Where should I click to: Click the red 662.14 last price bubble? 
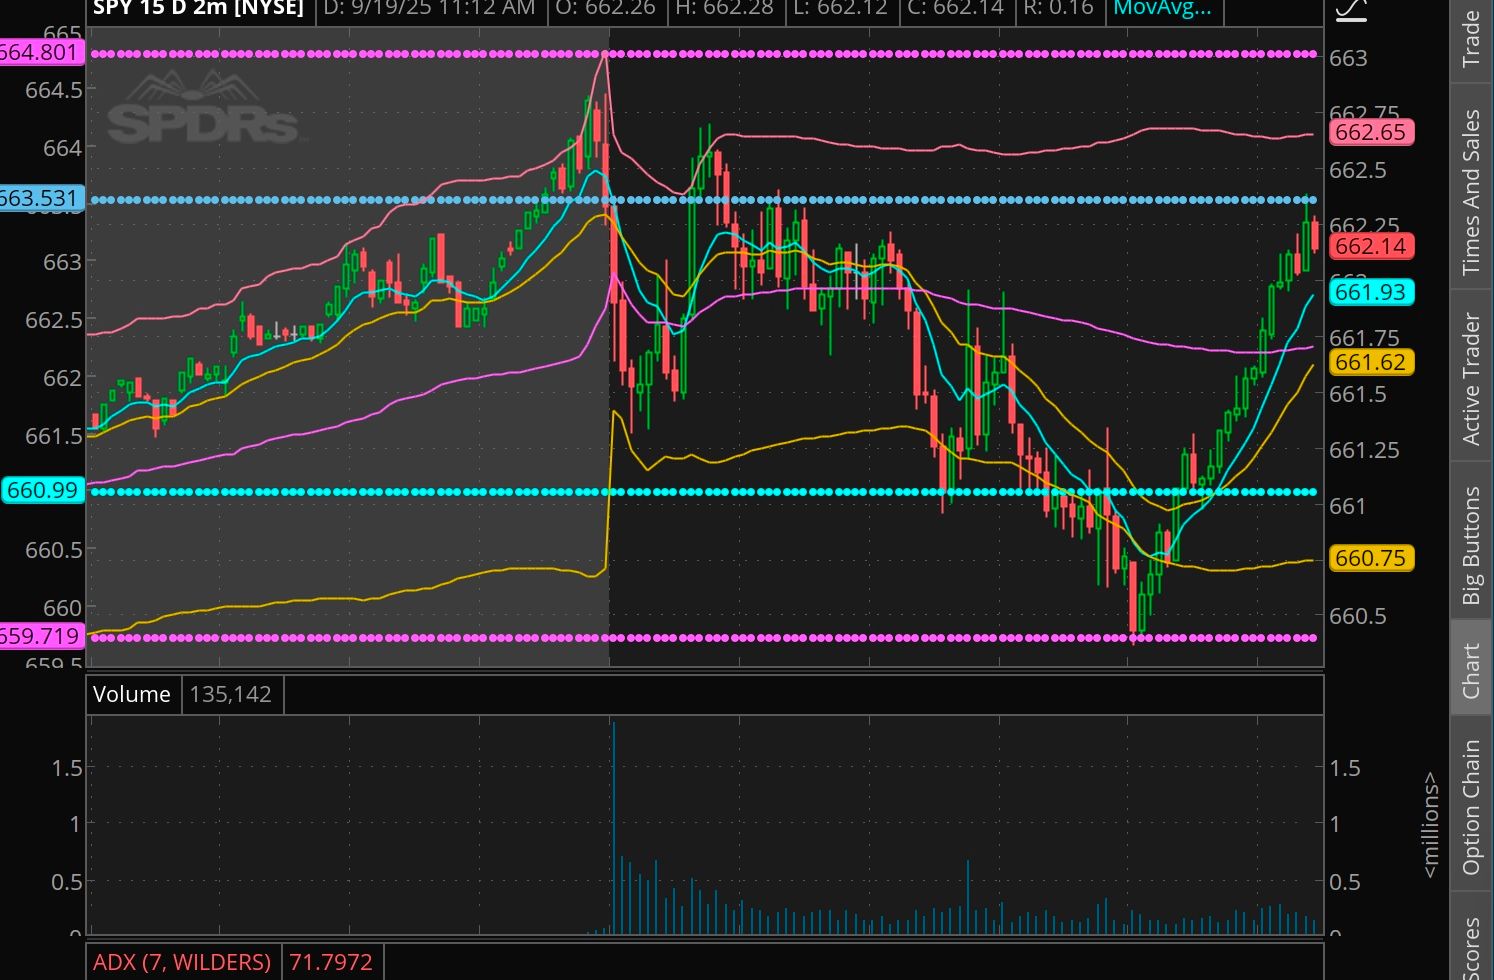(x=1370, y=246)
